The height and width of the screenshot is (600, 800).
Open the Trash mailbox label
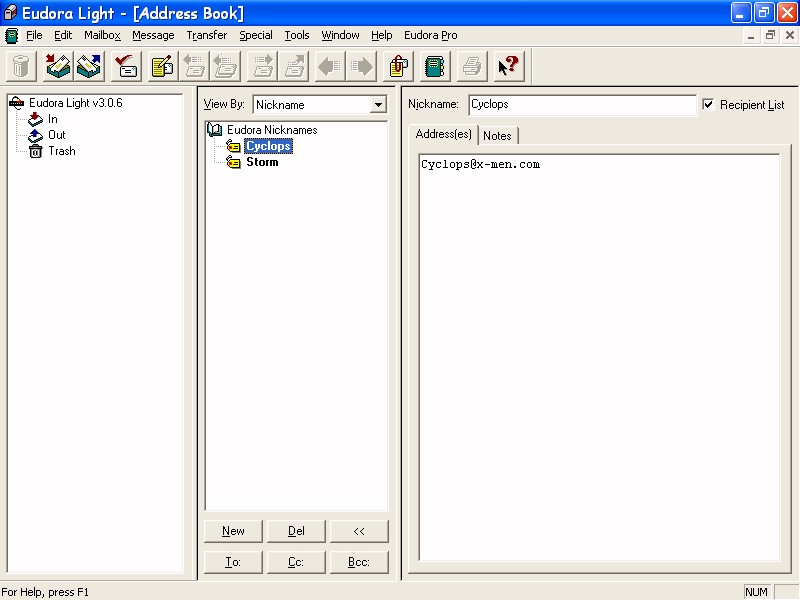click(x=62, y=152)
